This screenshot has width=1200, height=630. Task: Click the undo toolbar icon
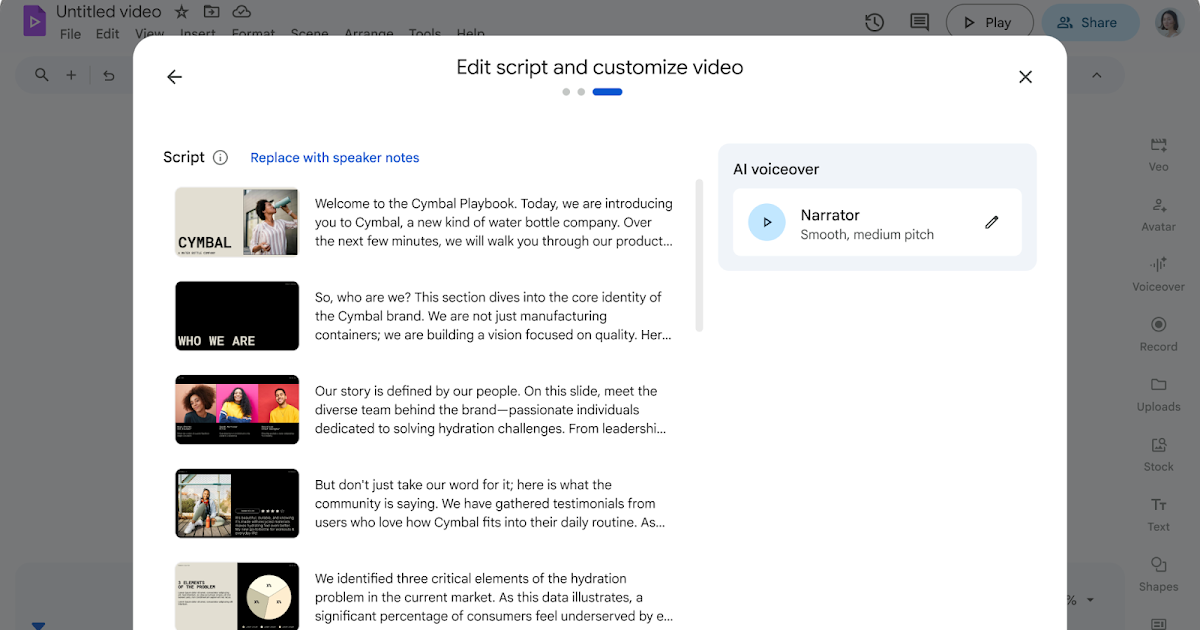click(109, 75)
